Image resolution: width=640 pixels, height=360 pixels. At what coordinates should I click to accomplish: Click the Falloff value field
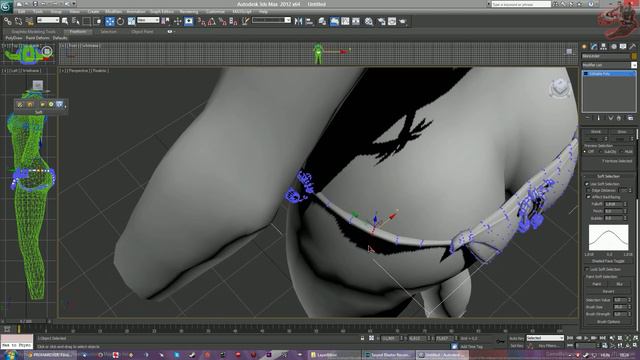pos(613,204)
